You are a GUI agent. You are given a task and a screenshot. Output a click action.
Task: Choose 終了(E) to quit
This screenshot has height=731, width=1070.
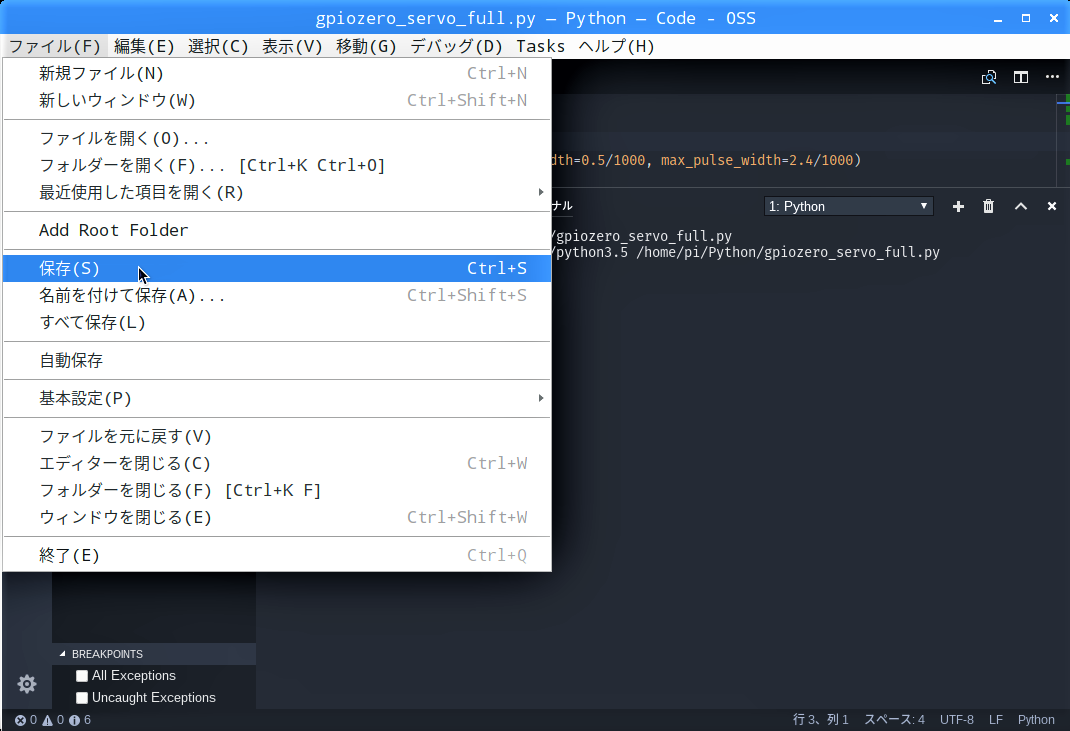pos(276,556)
